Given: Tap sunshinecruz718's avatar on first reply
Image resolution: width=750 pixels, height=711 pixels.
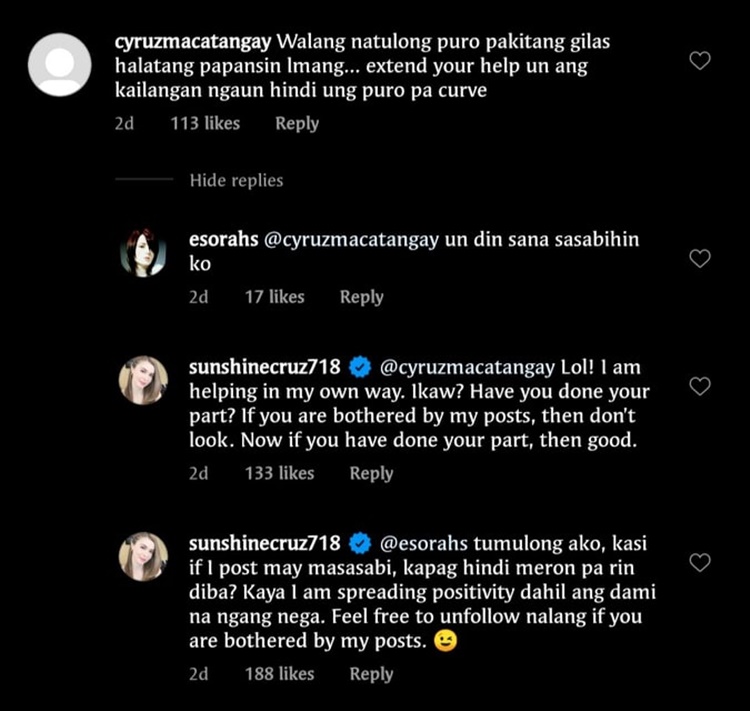Looking at the screenshot, I should 143,380.
